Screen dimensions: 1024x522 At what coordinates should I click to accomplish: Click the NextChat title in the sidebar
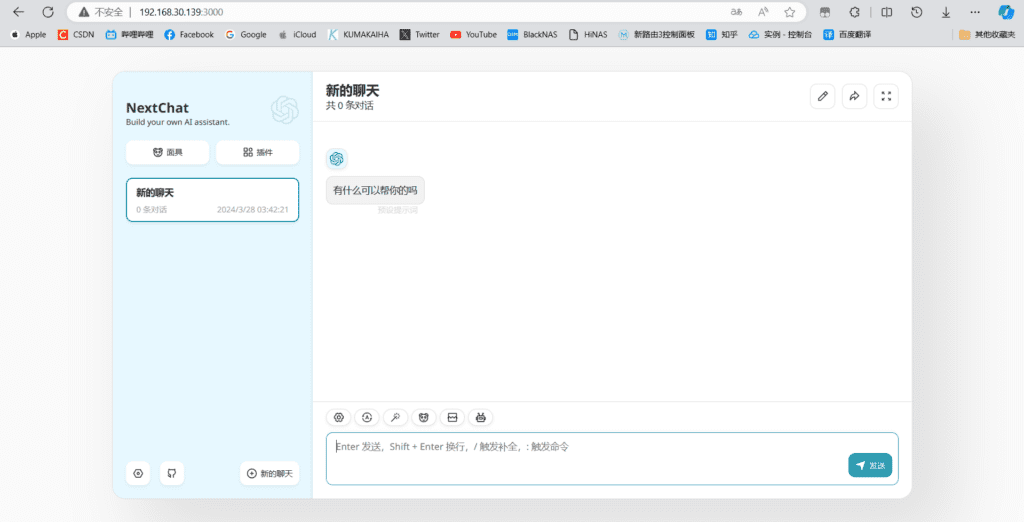coord(157,108)
